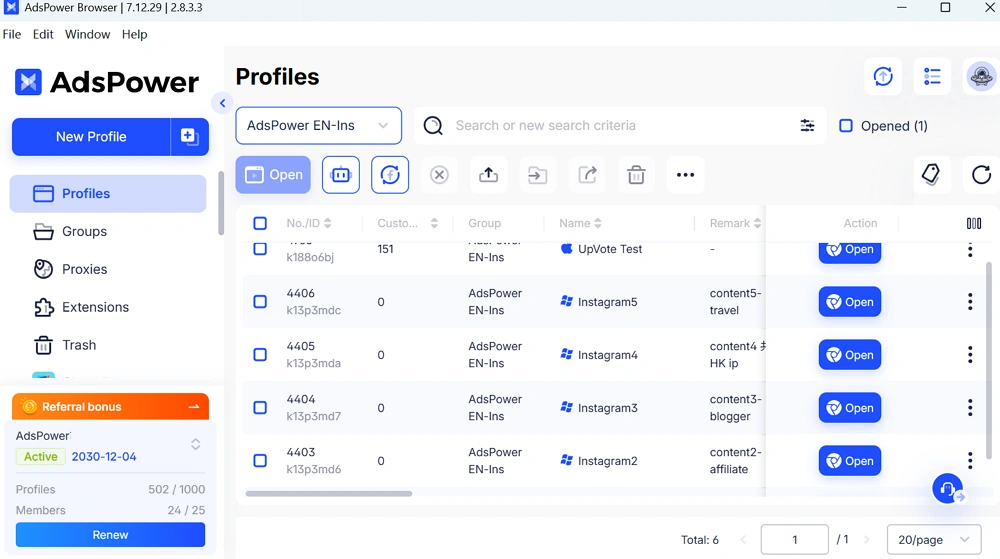Check the select-all checkbox in table header

tap(260, 223)
